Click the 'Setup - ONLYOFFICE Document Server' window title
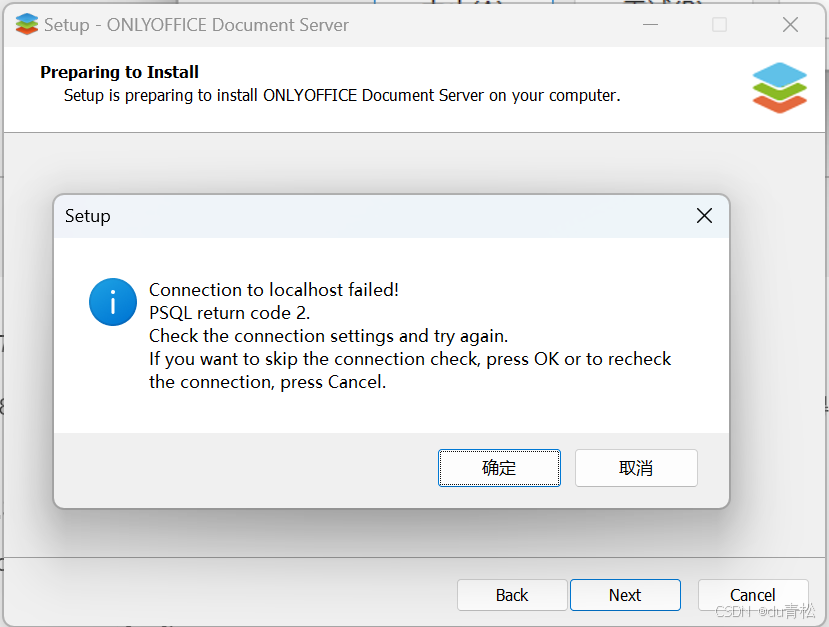The image size is (829, 627). click(x=196, y=25)
